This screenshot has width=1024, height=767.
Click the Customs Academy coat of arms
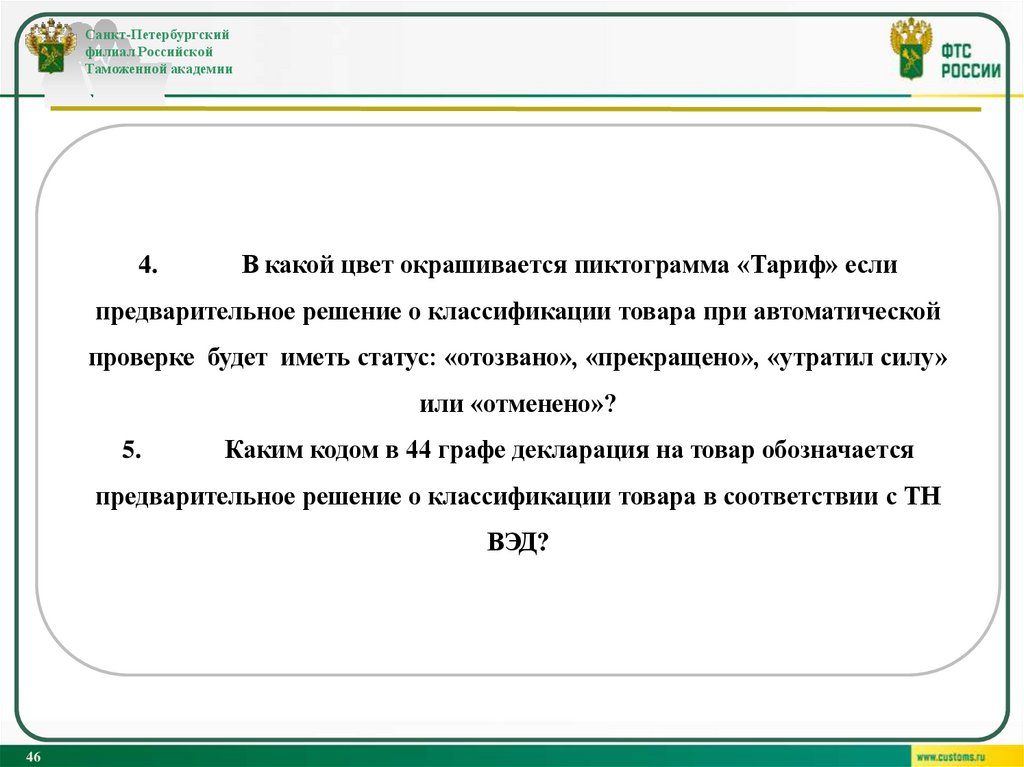point(50,46)
